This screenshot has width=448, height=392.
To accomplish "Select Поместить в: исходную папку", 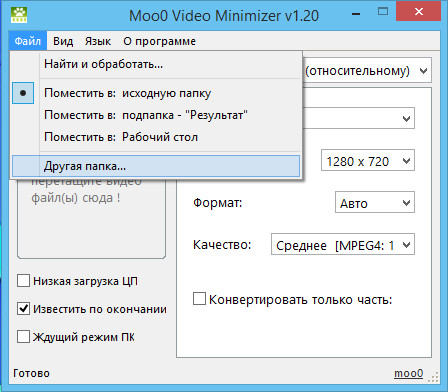I will coord(156,93).
